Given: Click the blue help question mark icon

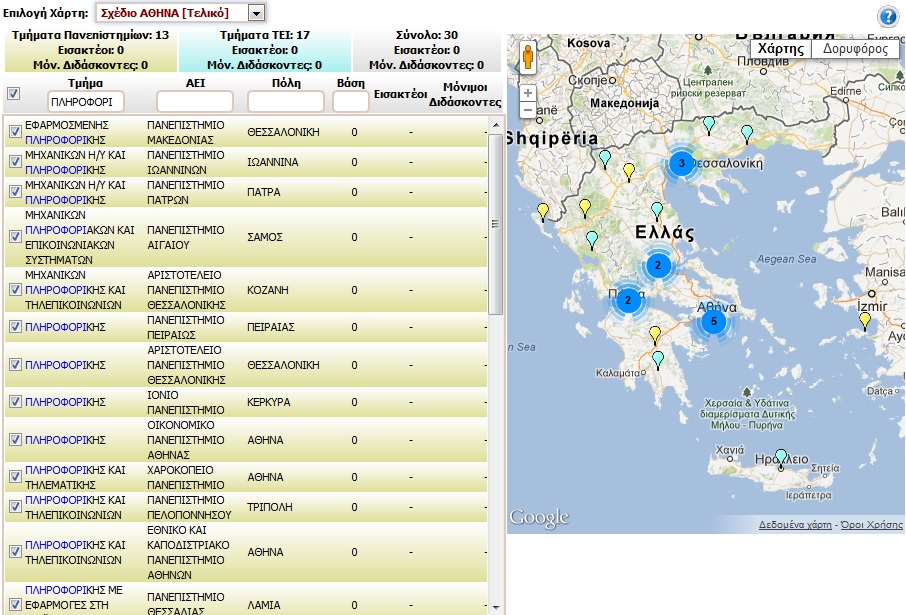Looking at the screenshot, I should pos(887,16).
